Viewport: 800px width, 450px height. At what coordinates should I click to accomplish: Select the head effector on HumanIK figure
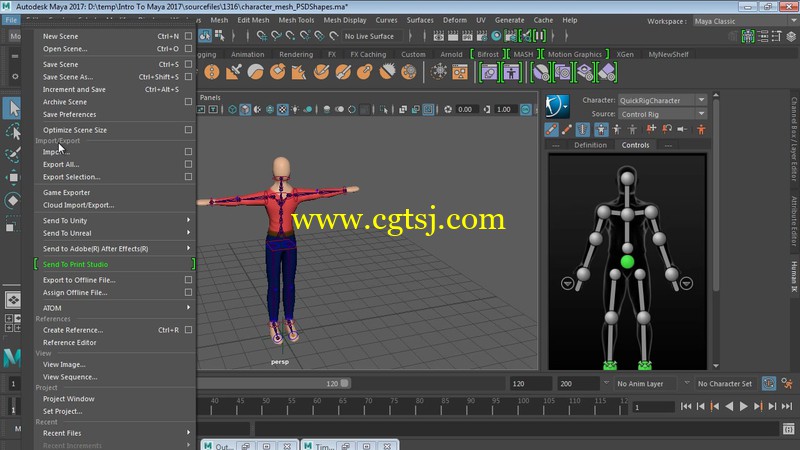tap(627, 179)
